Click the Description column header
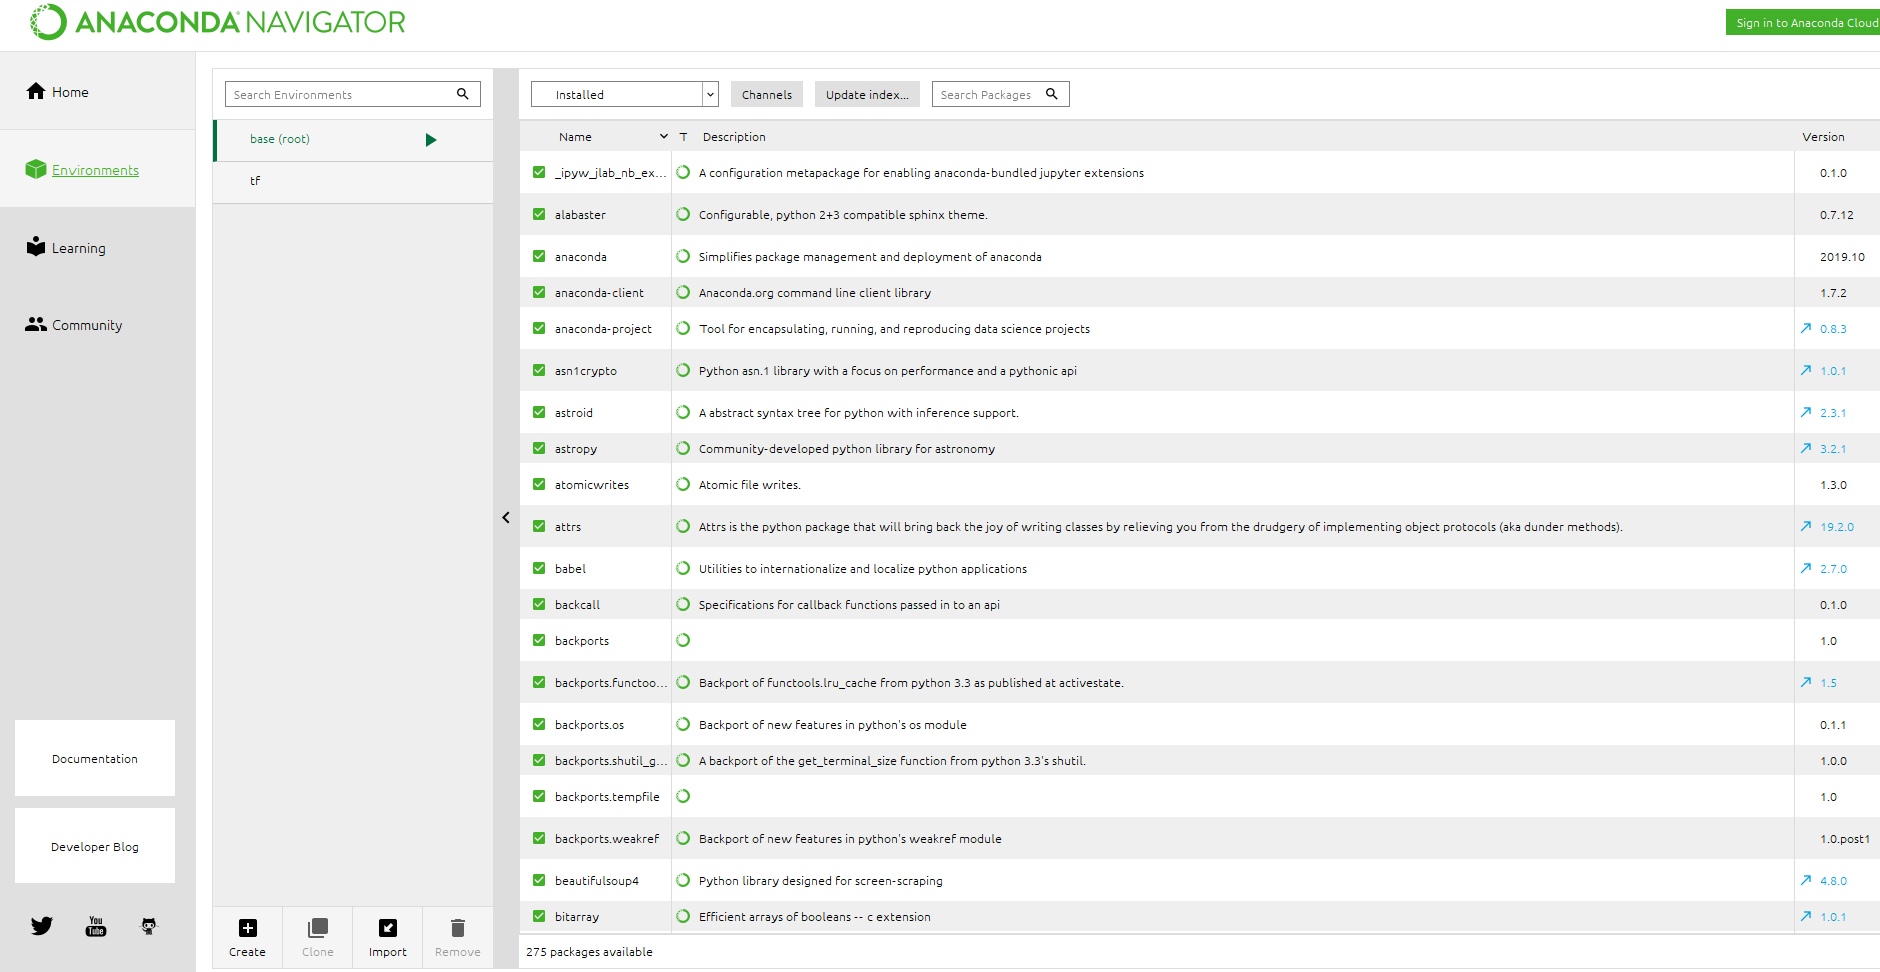This screenshot has height=972, width=1880. (734, 137)
